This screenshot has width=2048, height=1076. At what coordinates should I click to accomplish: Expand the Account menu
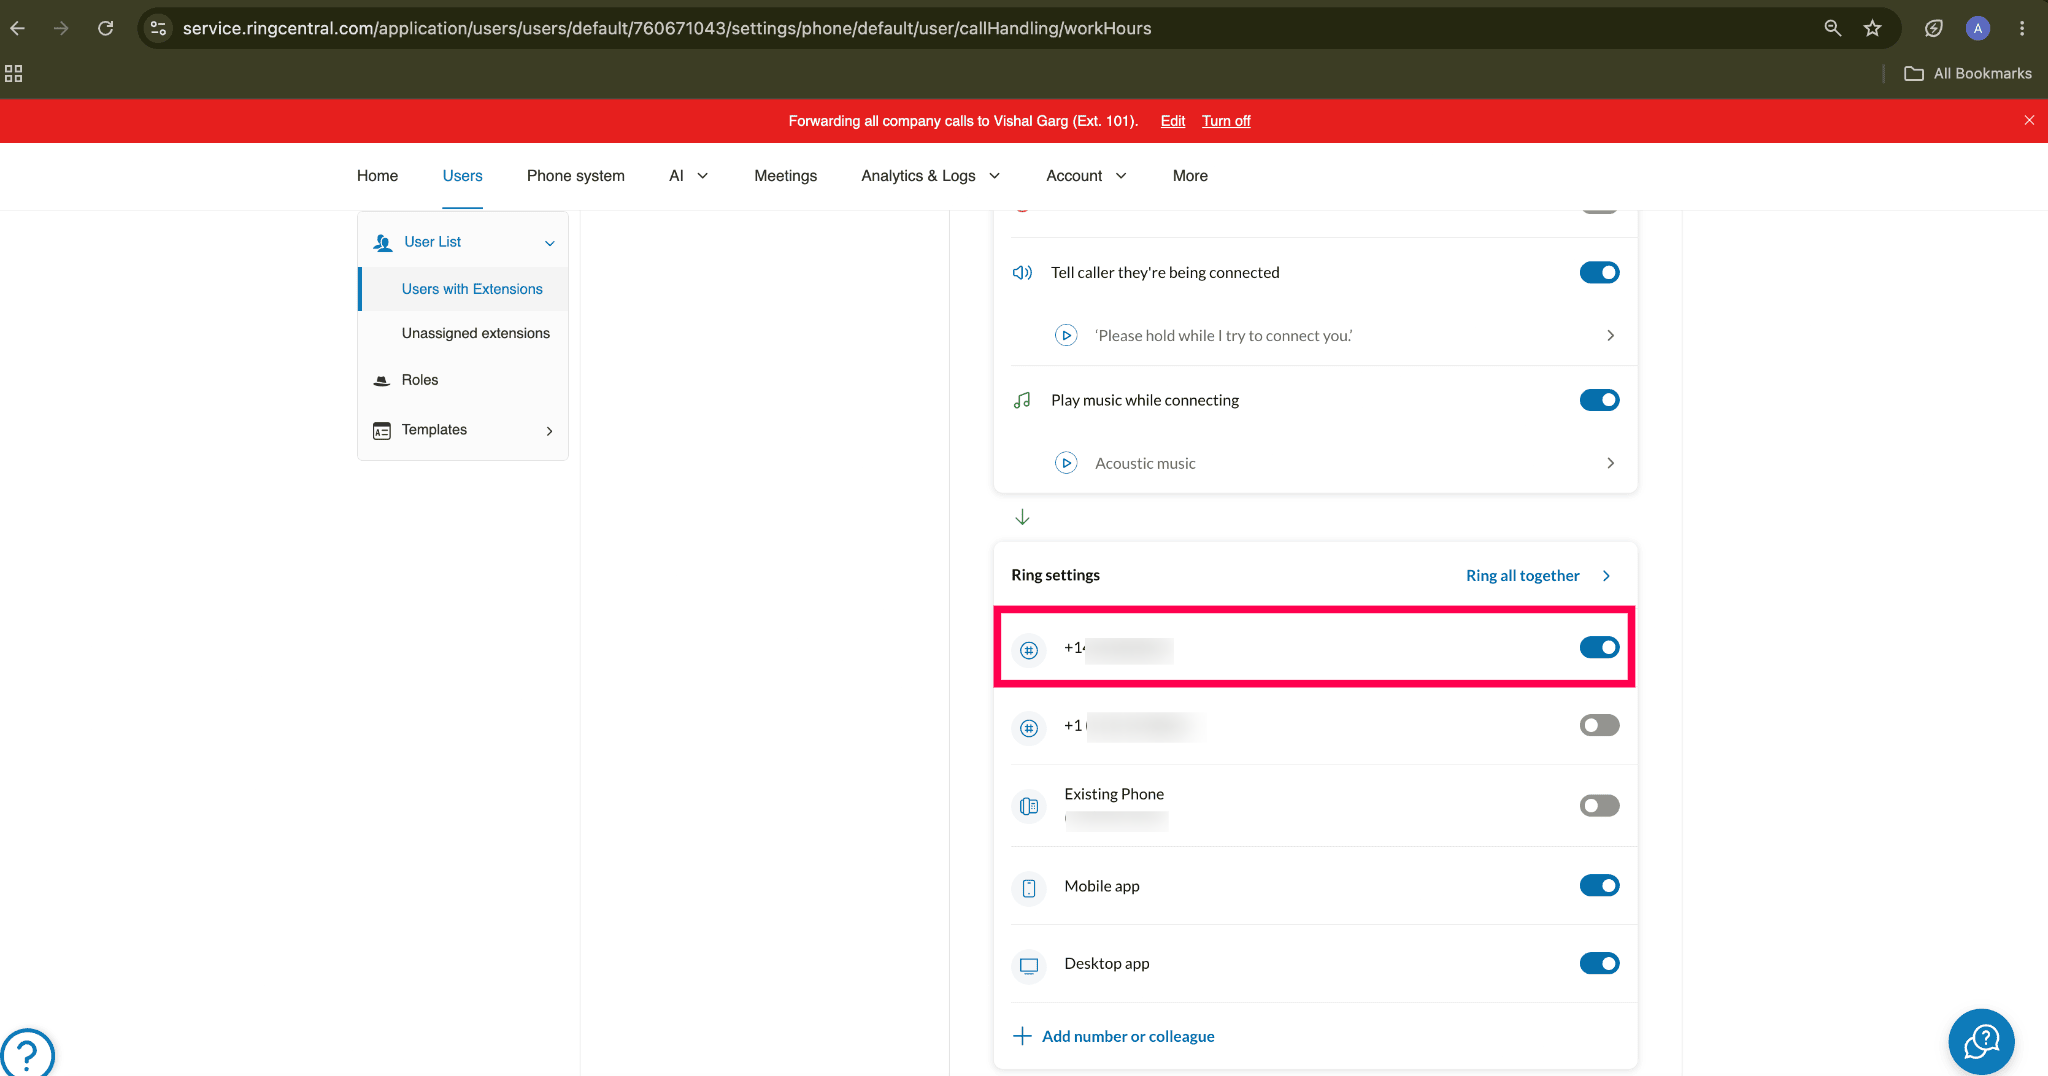click(x=1087, y=176)
